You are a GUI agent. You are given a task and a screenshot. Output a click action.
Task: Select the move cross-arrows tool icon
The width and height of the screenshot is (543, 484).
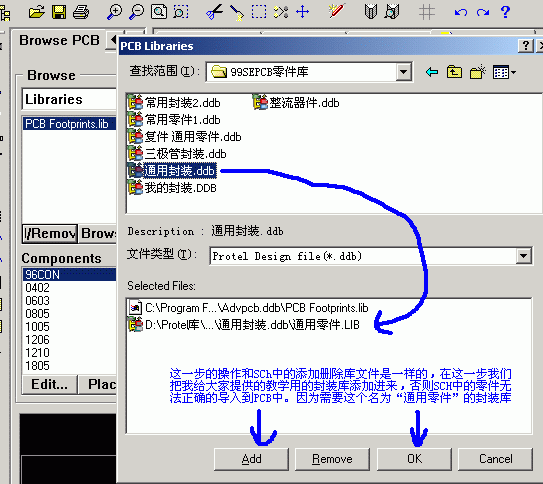303,12
